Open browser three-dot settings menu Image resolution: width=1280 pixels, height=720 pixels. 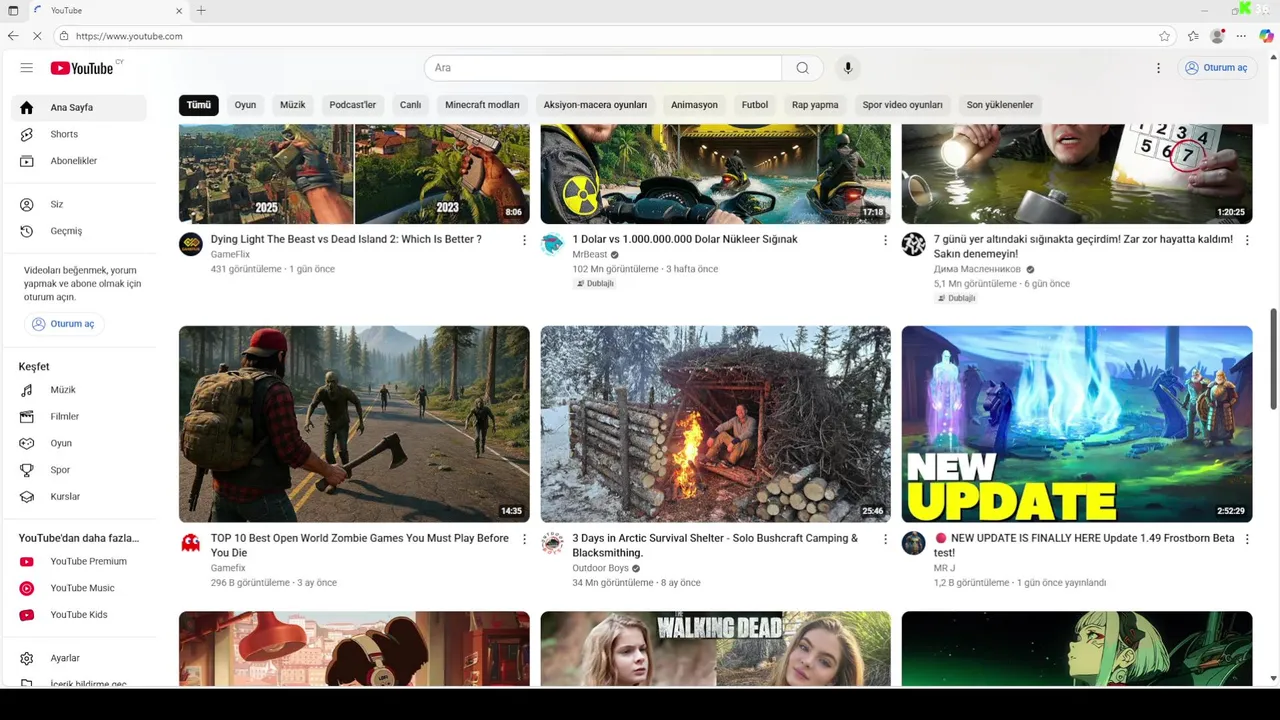click(x=1241, y=36)
